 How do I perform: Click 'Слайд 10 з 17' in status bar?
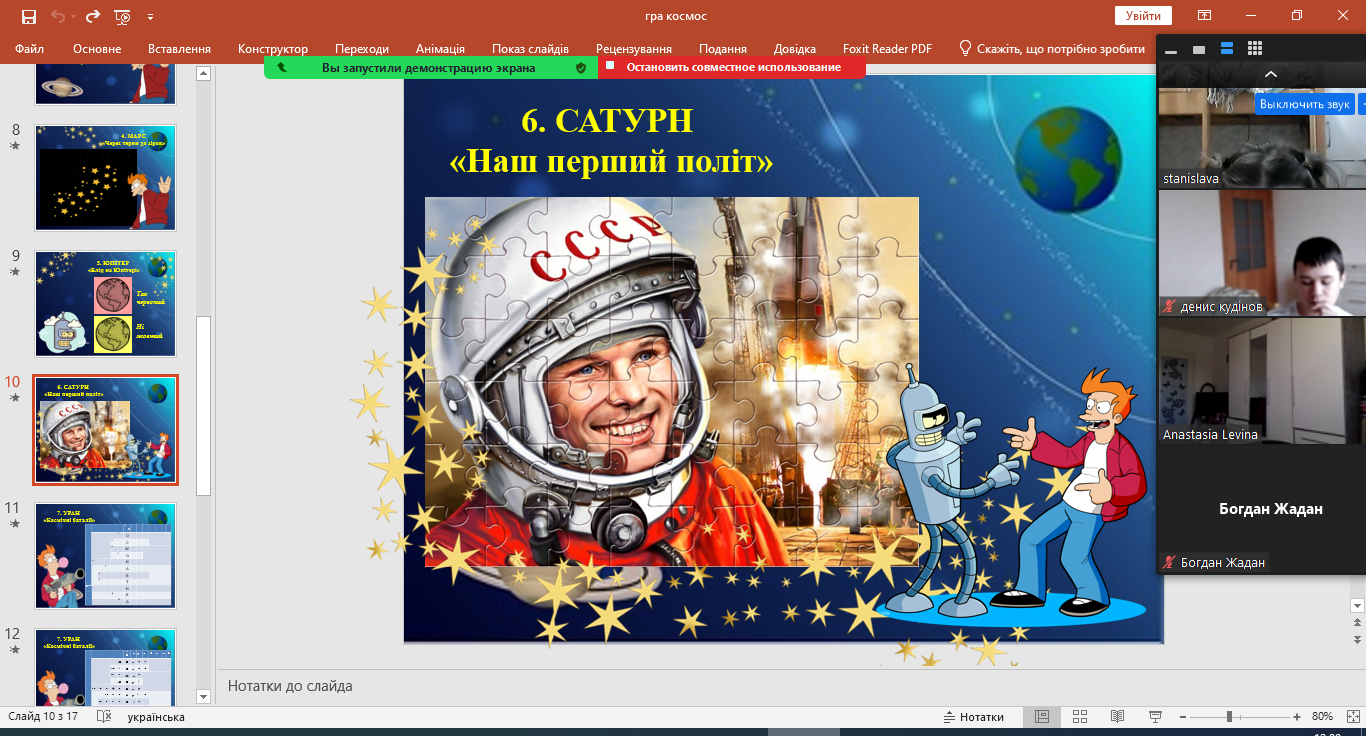(43, 717)
